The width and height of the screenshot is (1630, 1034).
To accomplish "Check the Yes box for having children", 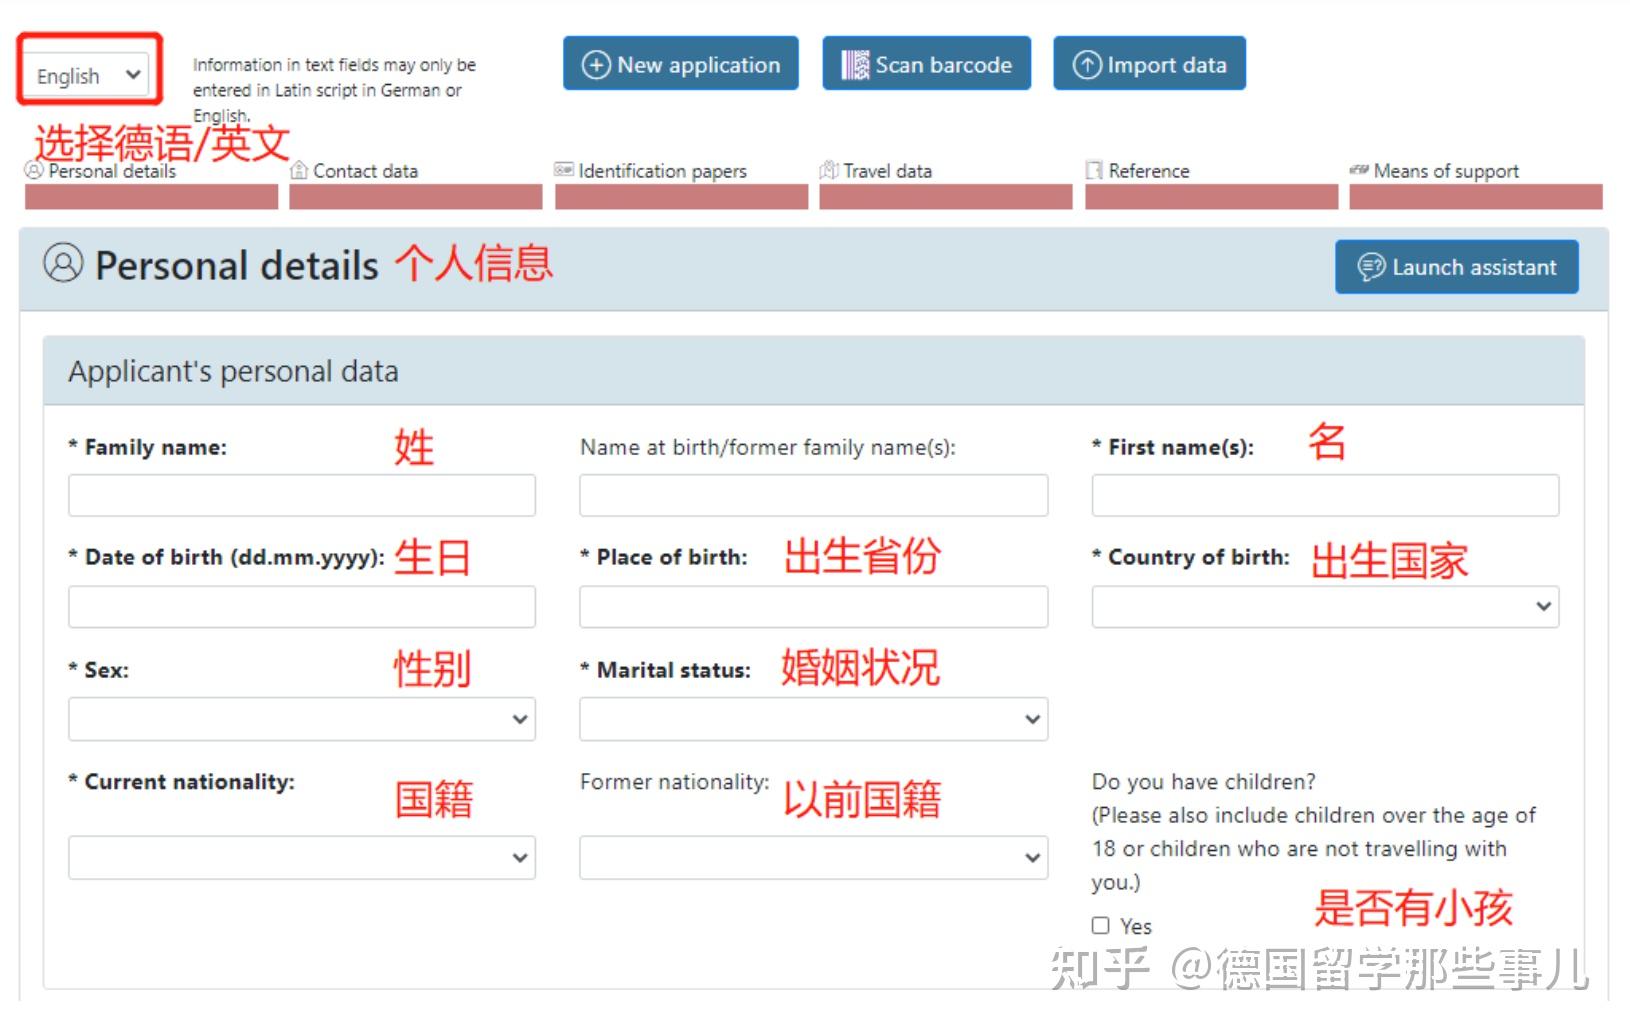I will (x=1101, y=925).
